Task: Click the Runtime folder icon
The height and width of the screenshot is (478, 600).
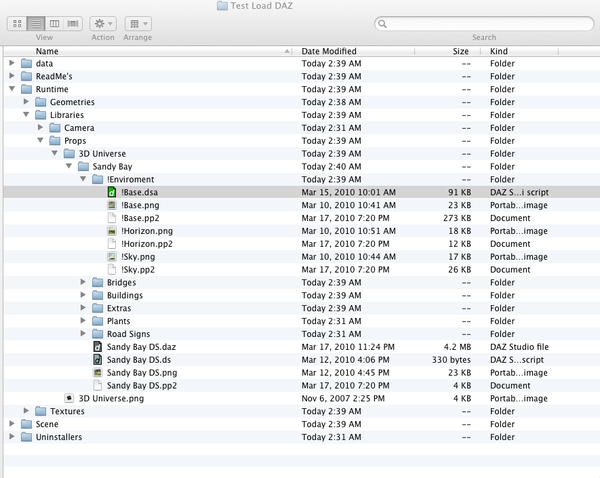Action: click(x=26, y=89)
